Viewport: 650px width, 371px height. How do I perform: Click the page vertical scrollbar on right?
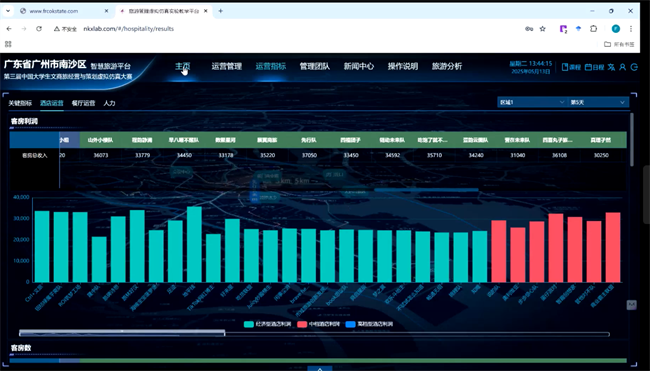tap(631, 140)
